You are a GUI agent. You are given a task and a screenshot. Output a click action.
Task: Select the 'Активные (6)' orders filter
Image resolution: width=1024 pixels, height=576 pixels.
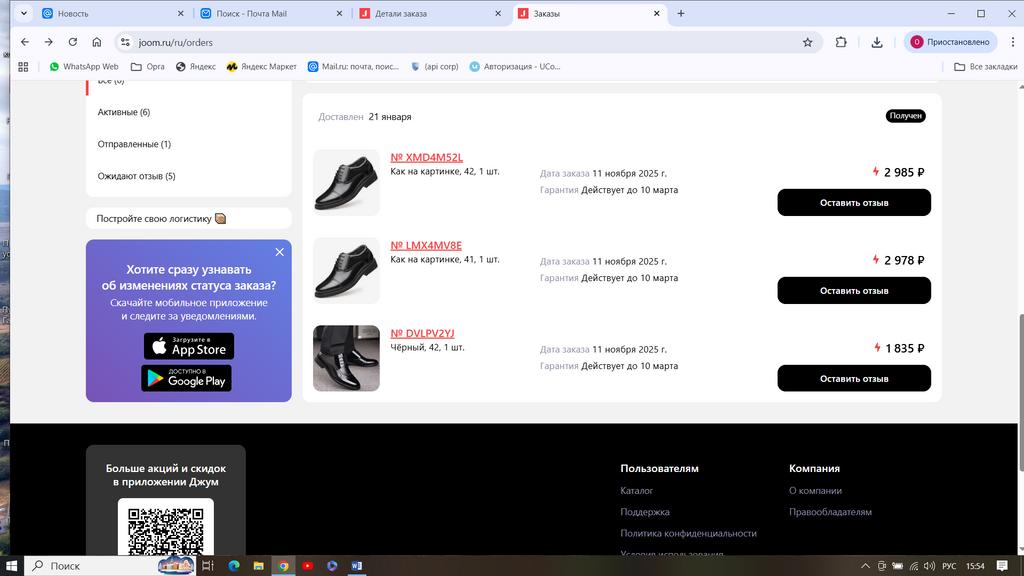pyautogui.click(x=124, y=112)
